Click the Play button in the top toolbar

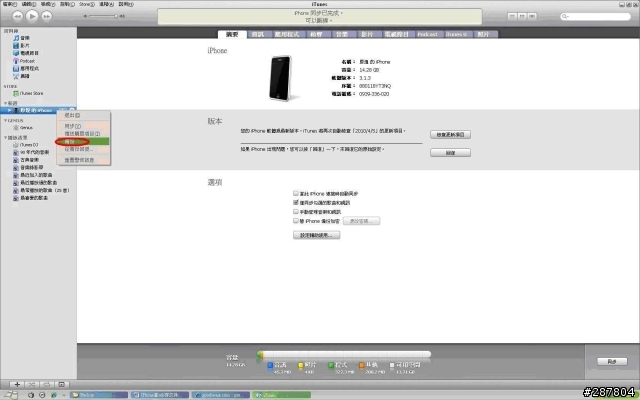tap(32, 16)
